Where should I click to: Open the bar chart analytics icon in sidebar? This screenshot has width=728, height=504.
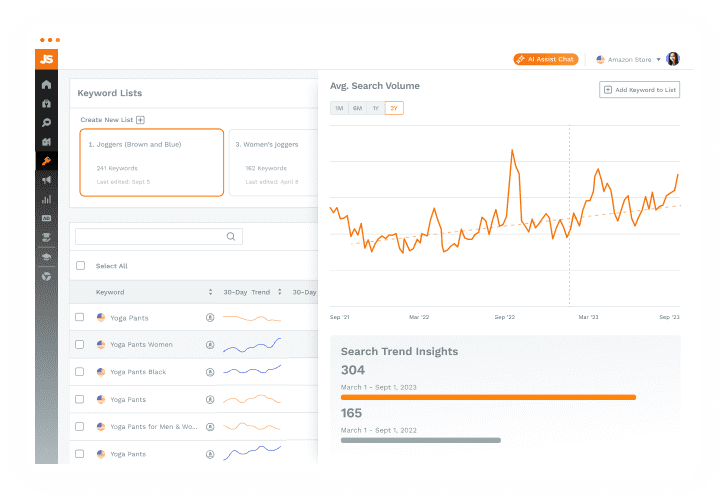click(x=46, y=199)
